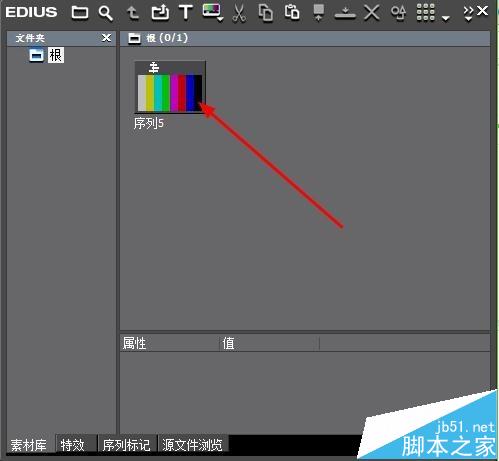This screenshot has width=499, height=461.
Task: Click the add clip icon
Action: [160, 13]
